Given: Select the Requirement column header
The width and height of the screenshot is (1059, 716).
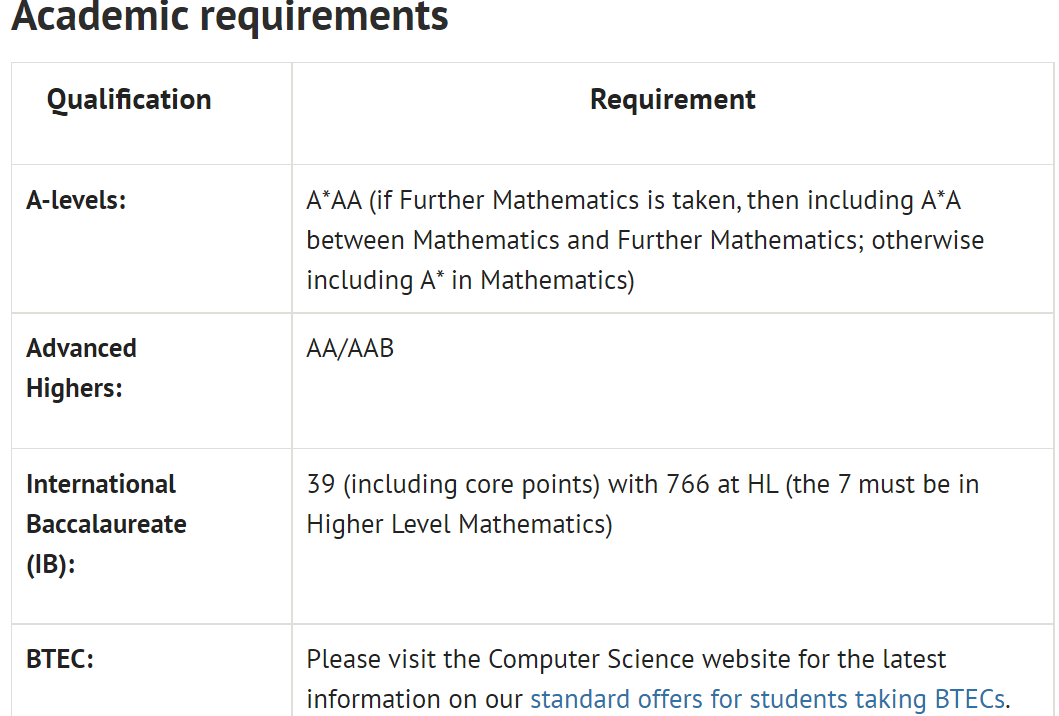Looking at the screenshot, I should 673,99.
